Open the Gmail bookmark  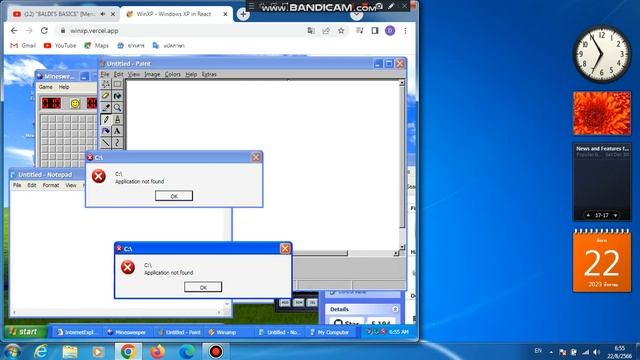click(x=23, y=45)
